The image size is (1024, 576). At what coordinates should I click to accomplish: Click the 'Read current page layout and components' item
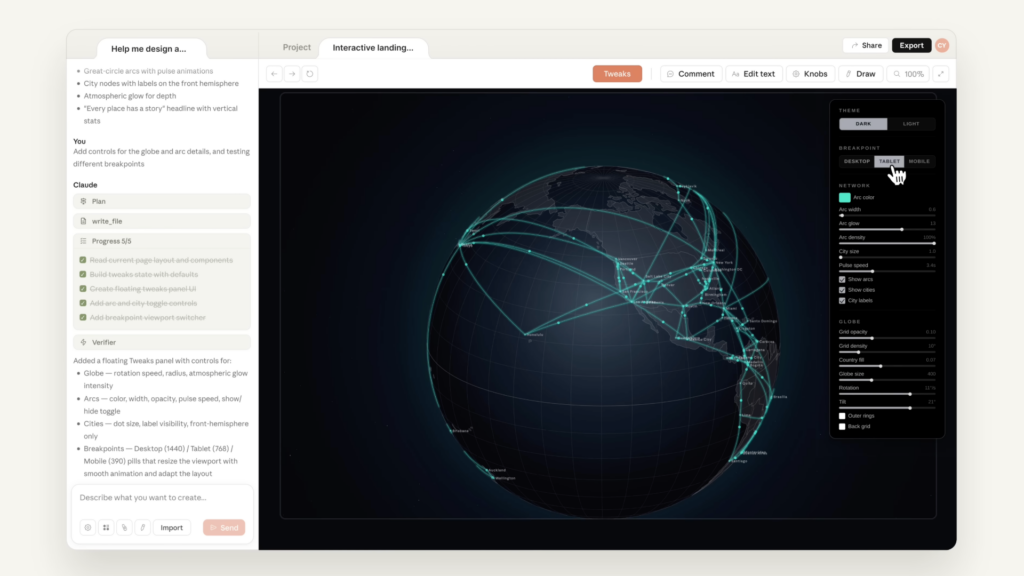[x=161, y=260]
